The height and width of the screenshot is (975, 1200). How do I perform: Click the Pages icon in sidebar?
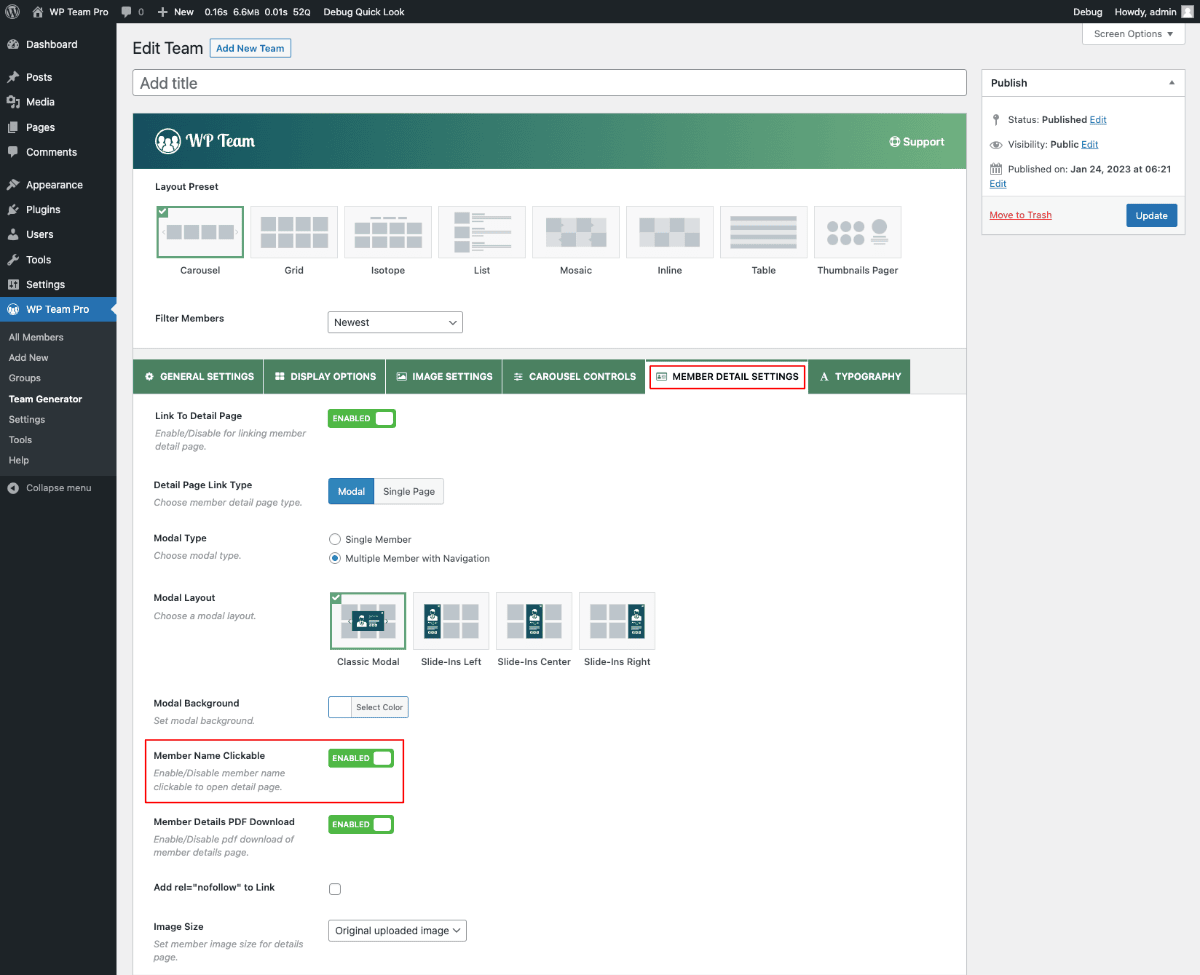(13, 127)
